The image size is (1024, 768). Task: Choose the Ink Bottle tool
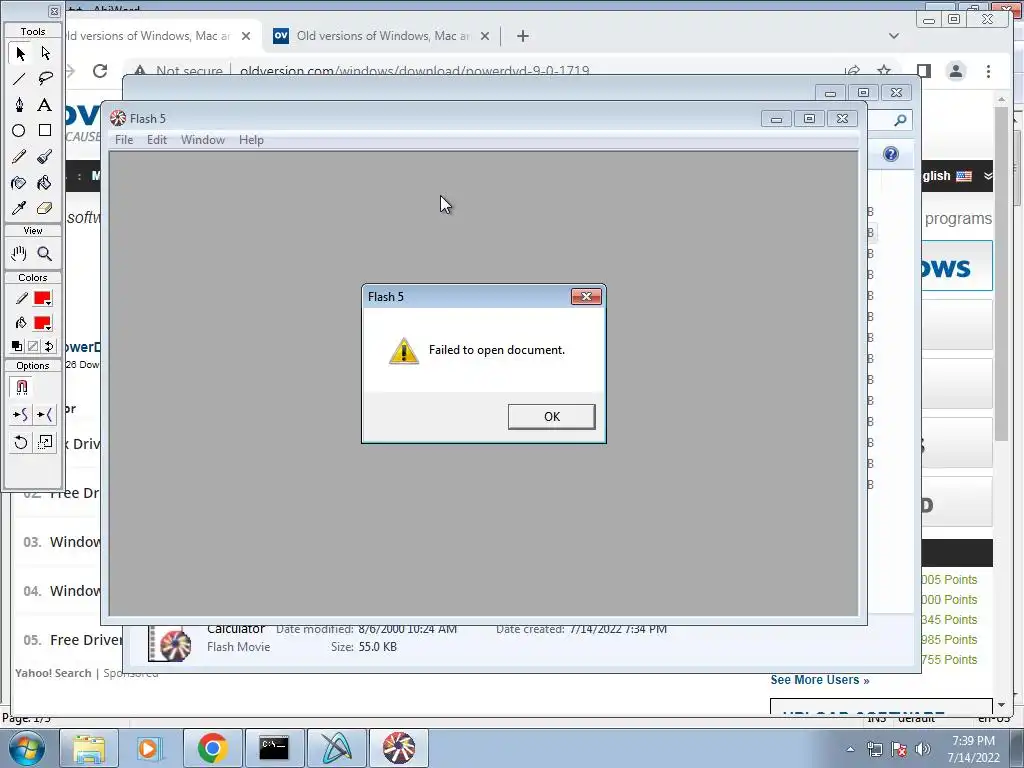[x=20, y=183]
